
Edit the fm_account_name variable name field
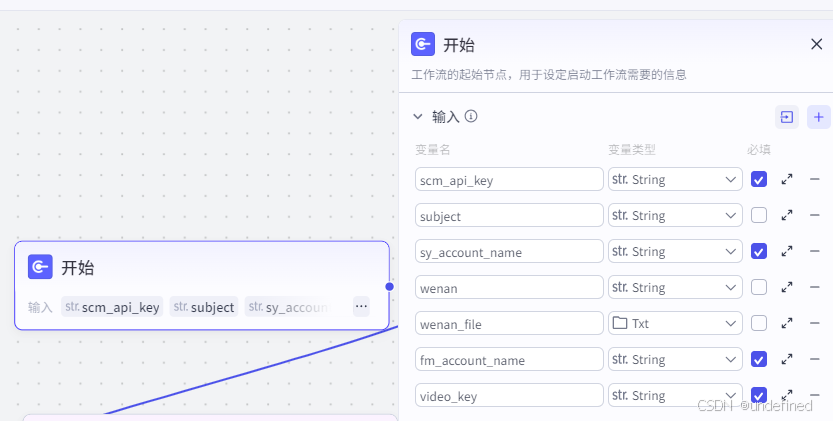coord(509,359)
